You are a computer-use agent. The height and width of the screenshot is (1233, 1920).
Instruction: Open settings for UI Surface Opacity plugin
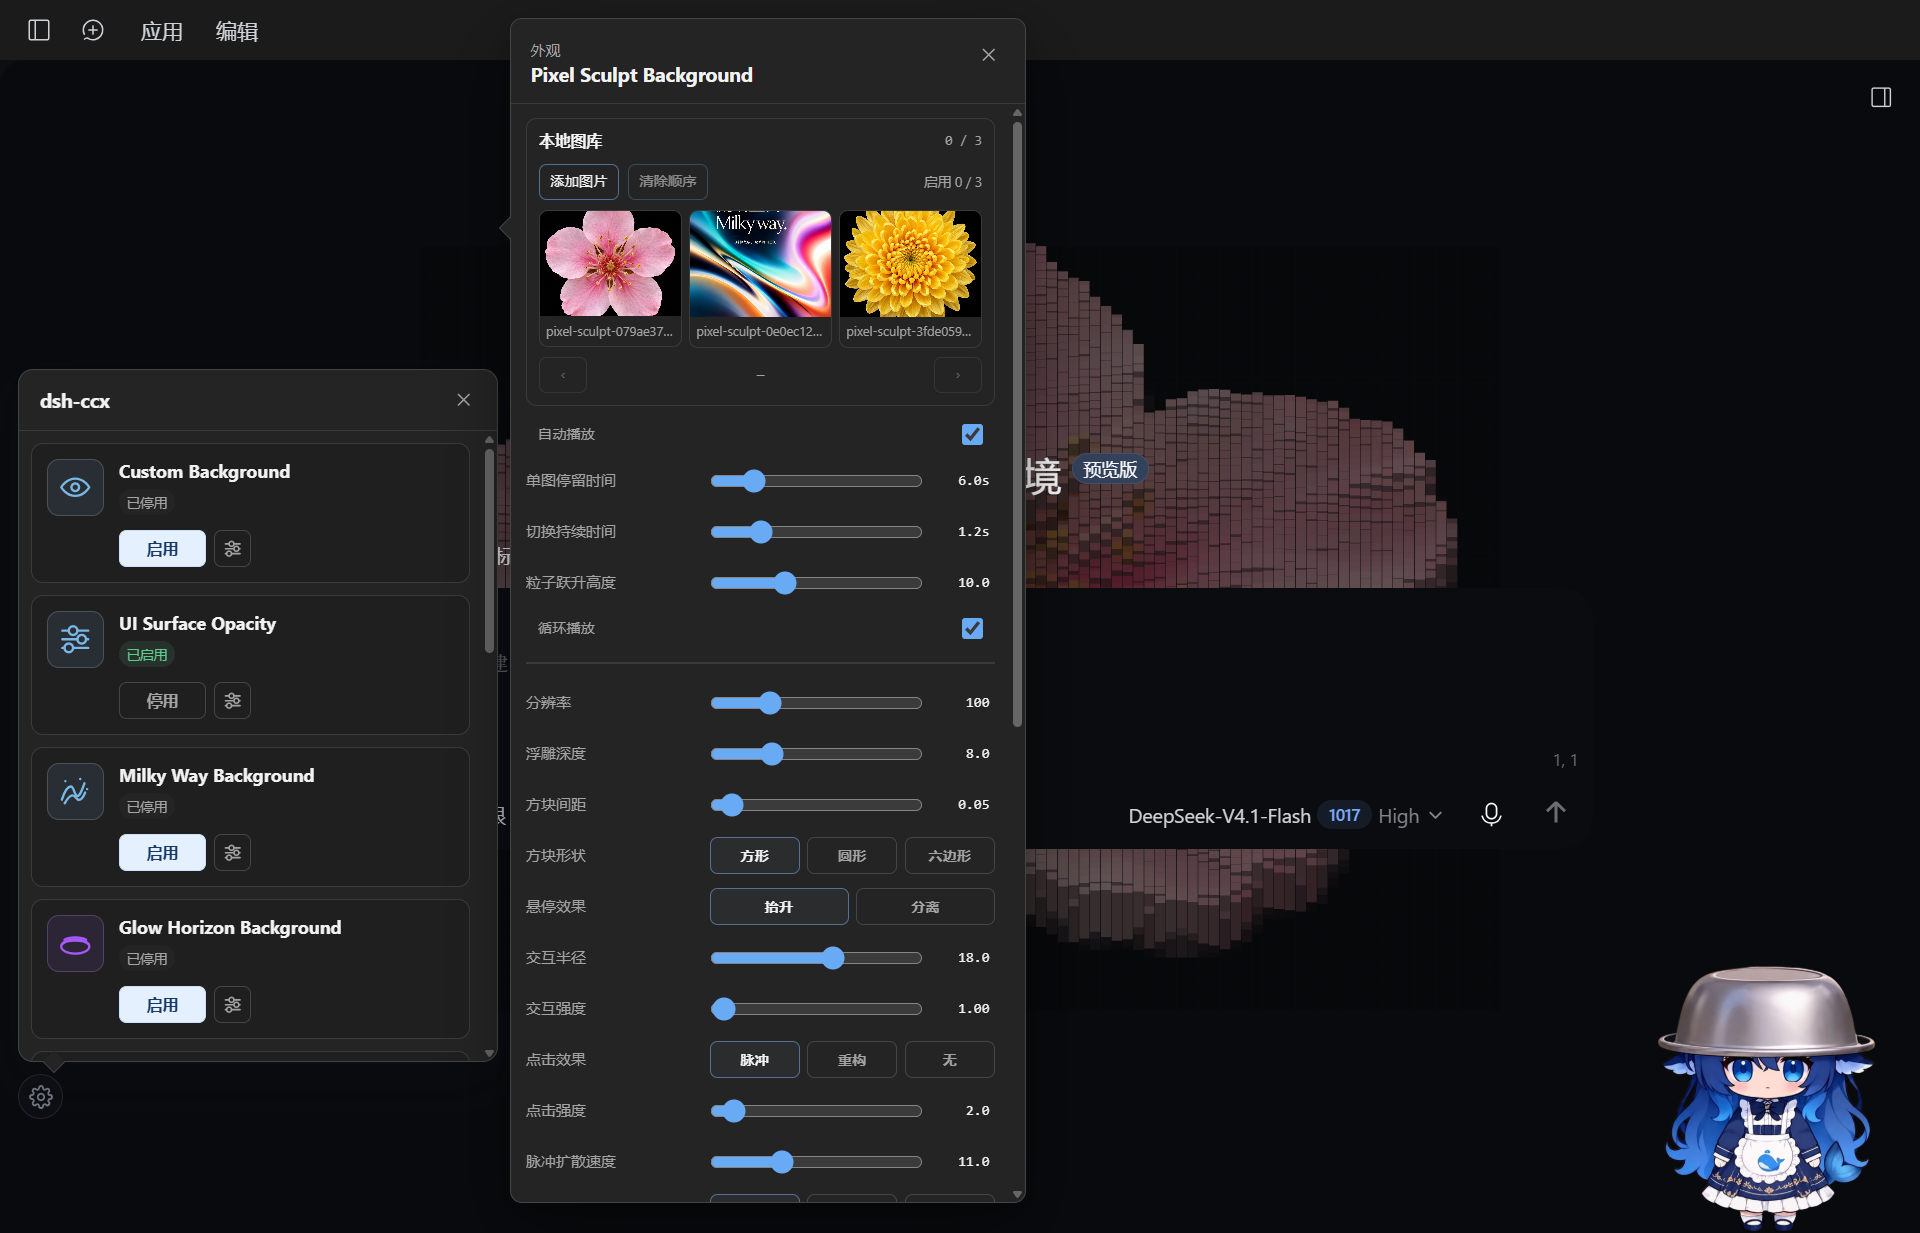tap(233, 700)
